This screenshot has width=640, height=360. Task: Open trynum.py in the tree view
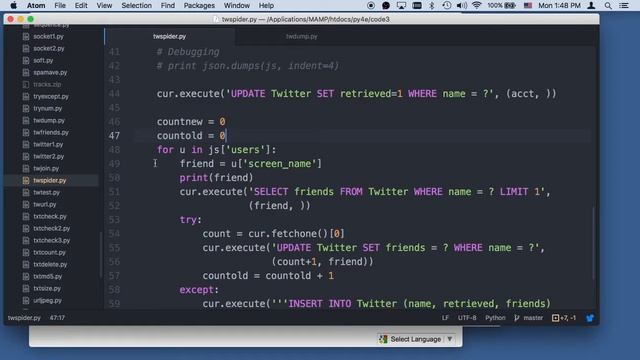[48, 108]
